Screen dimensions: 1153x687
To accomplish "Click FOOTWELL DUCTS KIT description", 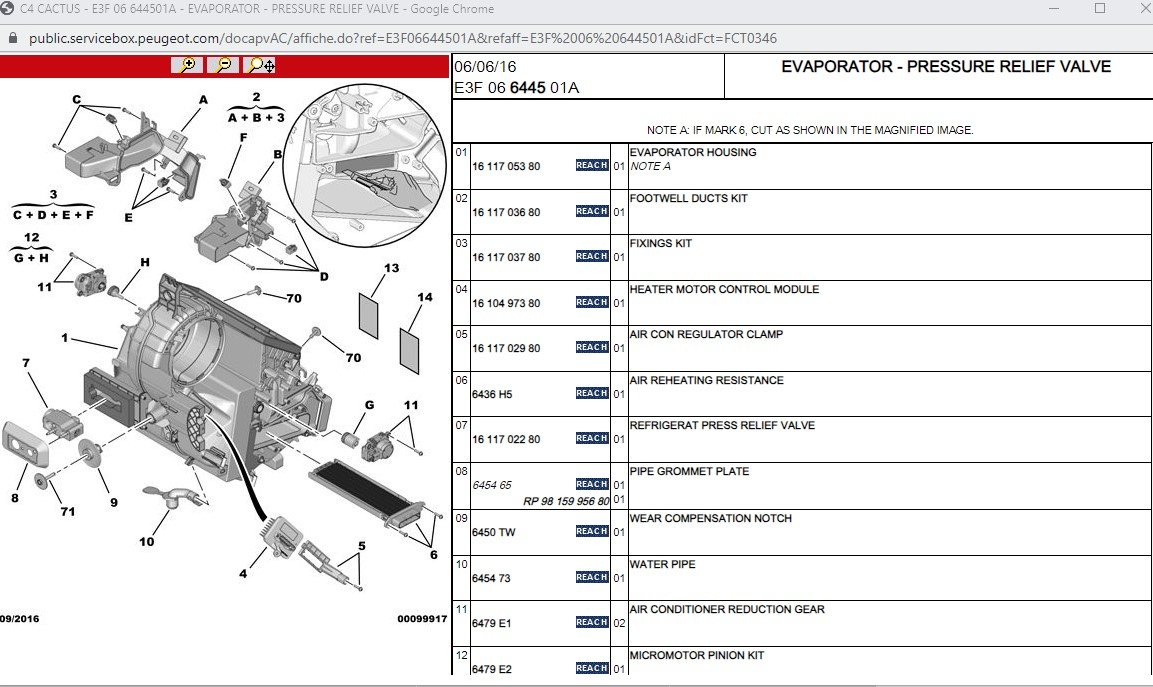I will [688, 198].
